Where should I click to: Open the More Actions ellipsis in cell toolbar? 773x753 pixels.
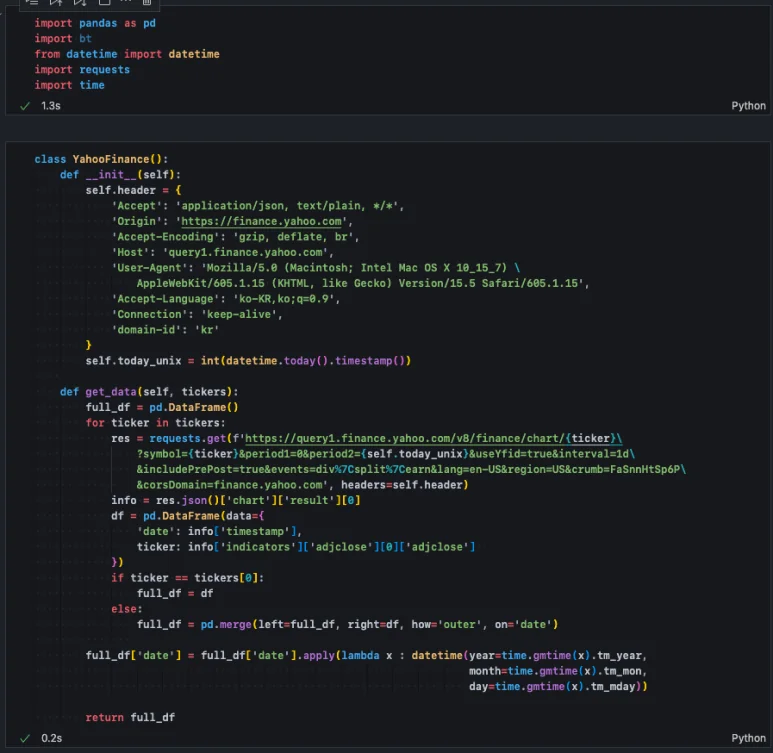pos(126,3)
